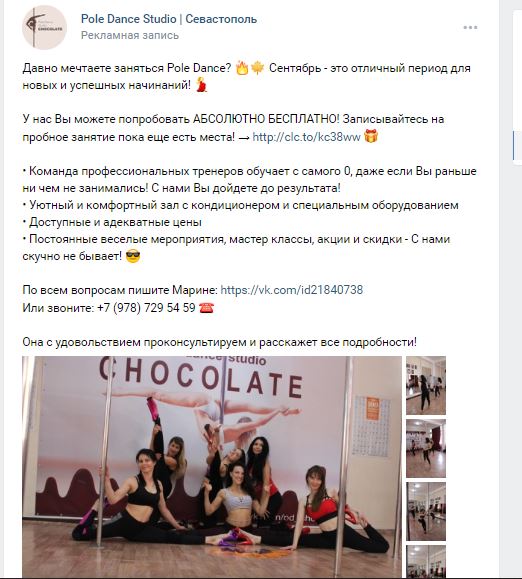Image resolution: width=522 pixels, height=579 pixels.
Task: Click the Рекламная запись label
Action: click(130, 35)
